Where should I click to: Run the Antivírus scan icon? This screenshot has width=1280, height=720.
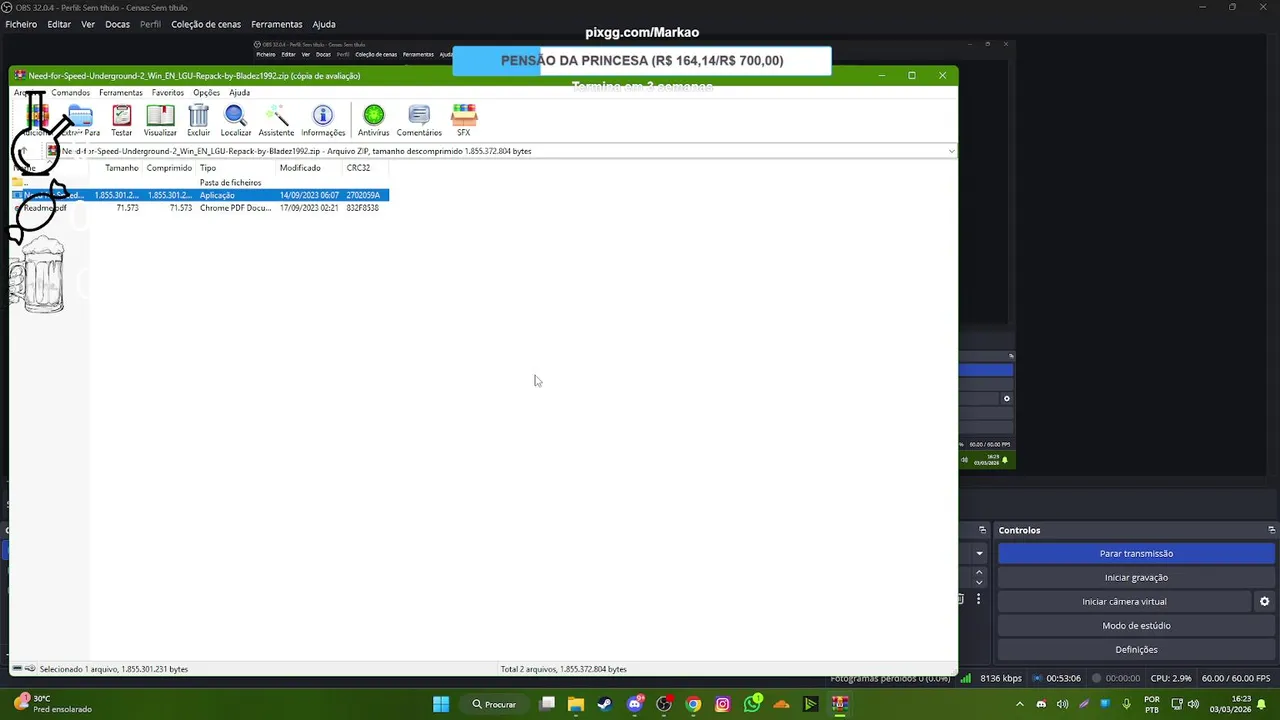(x=373, y=121)
